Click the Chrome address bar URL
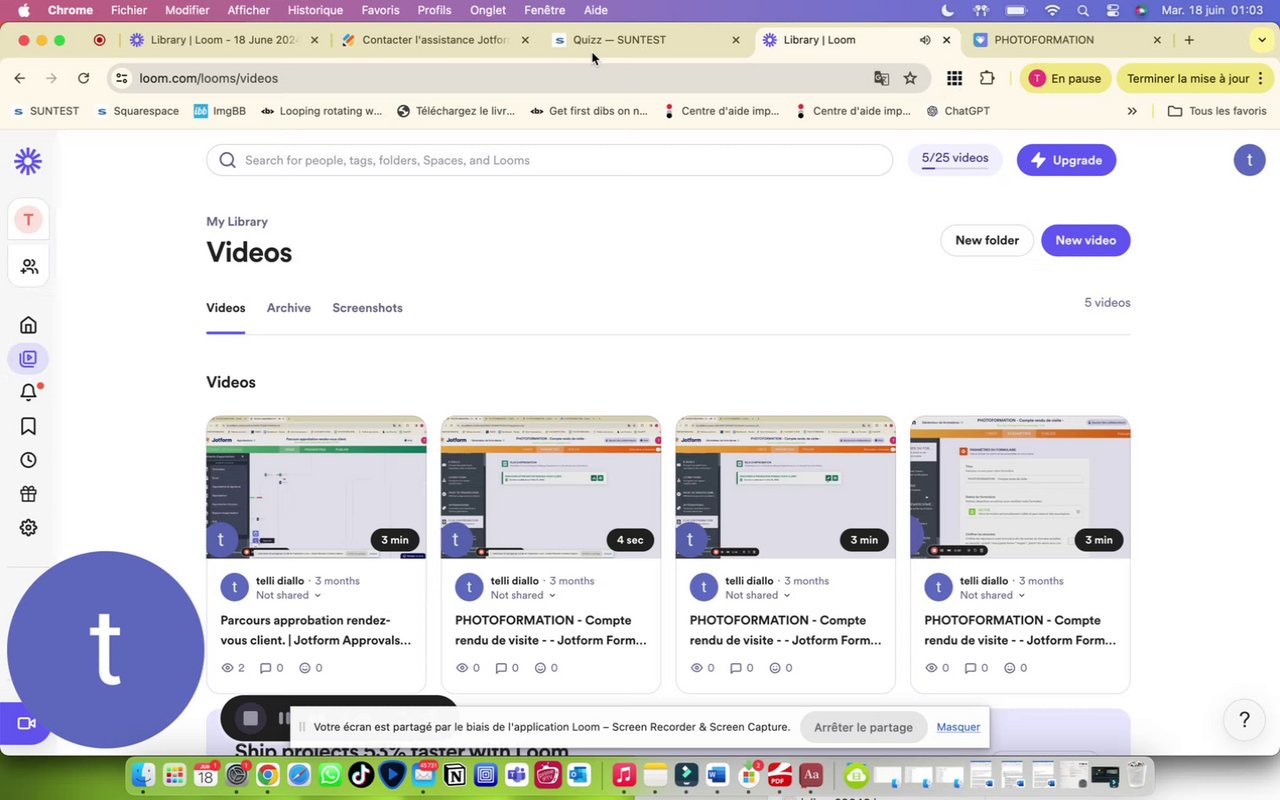This screenshot has height=800, width=1280. coord(209,78)
